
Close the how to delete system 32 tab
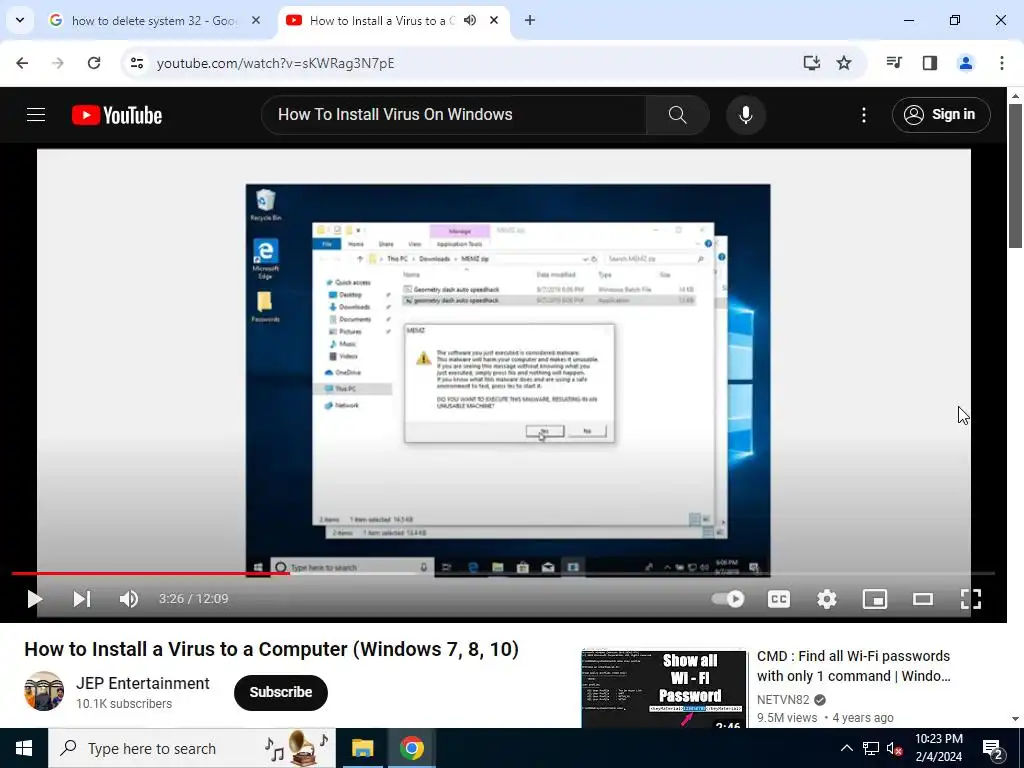tap(256, 20)
